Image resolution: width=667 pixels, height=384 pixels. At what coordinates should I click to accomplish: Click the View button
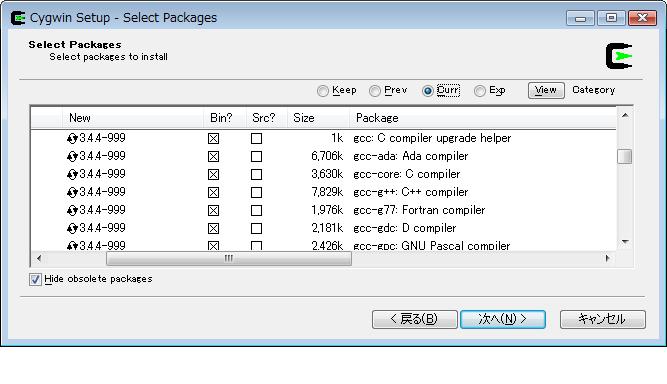point(546,90)
